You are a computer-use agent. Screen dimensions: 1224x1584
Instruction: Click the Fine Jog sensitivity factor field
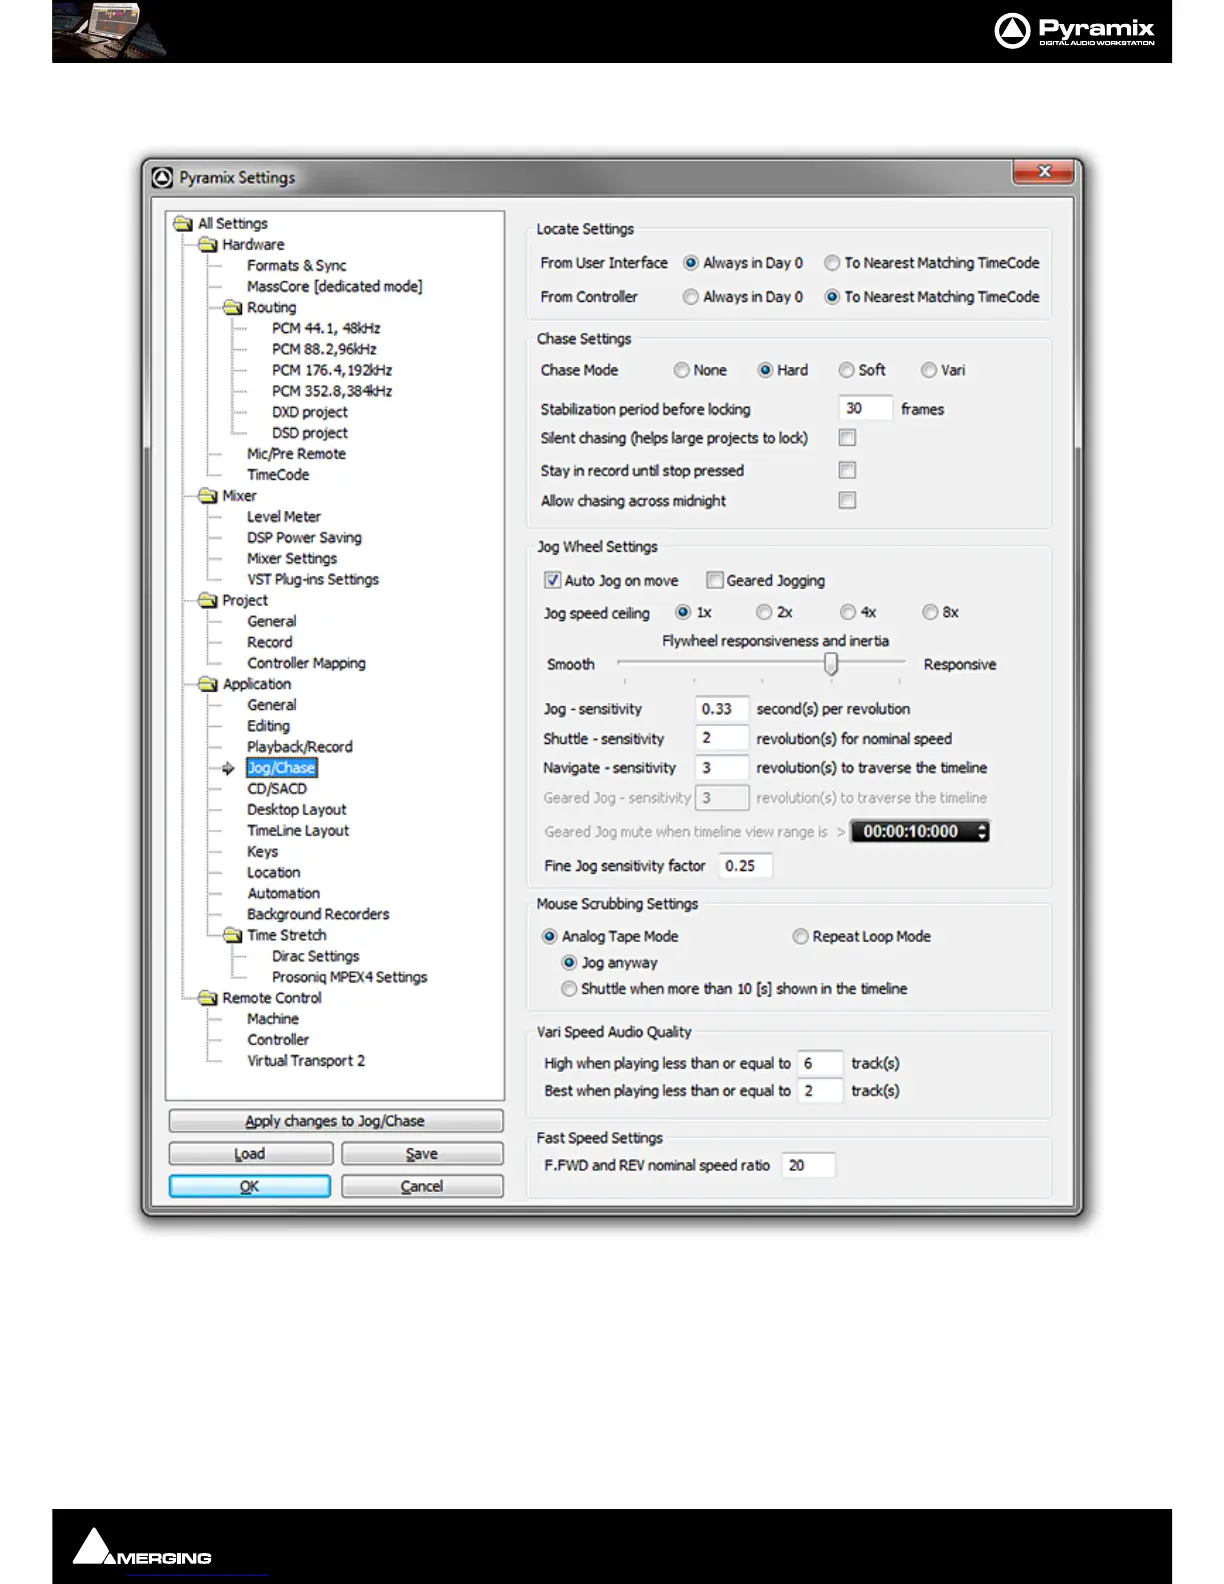click(746, 866)
